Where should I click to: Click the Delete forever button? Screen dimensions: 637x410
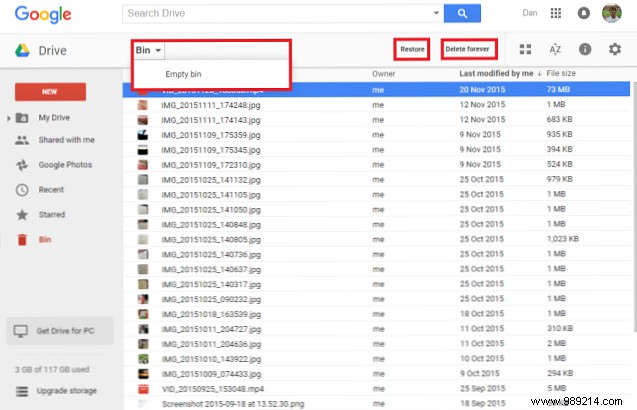[468, 49]
